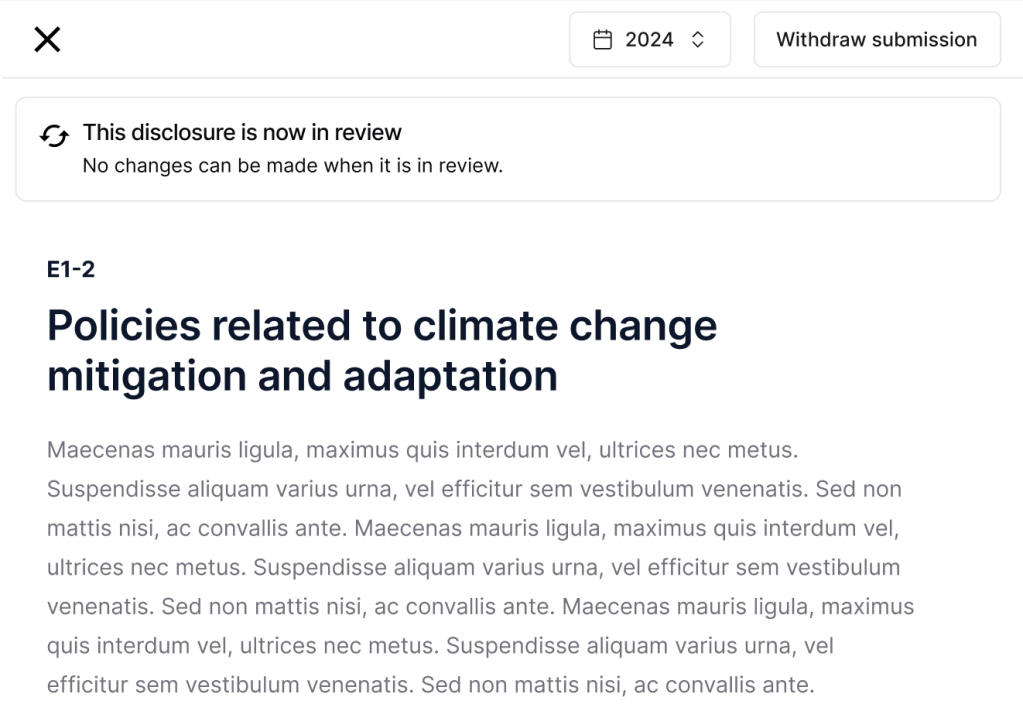Image resolution: width=1023 pixels, height=721 pixels.
Task: Click the paragraph's first line starting "Maecenas mauris"
Action: [x=422, y=450]
